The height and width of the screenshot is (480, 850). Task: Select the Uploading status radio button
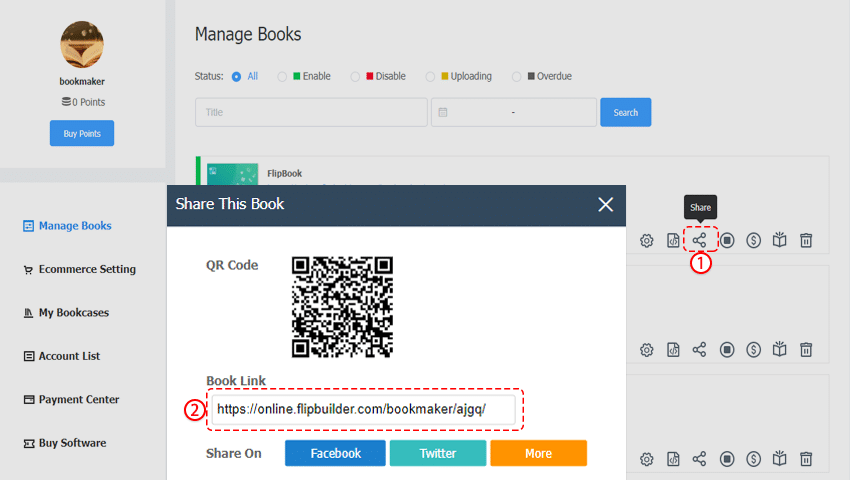(x=430, y=76)
